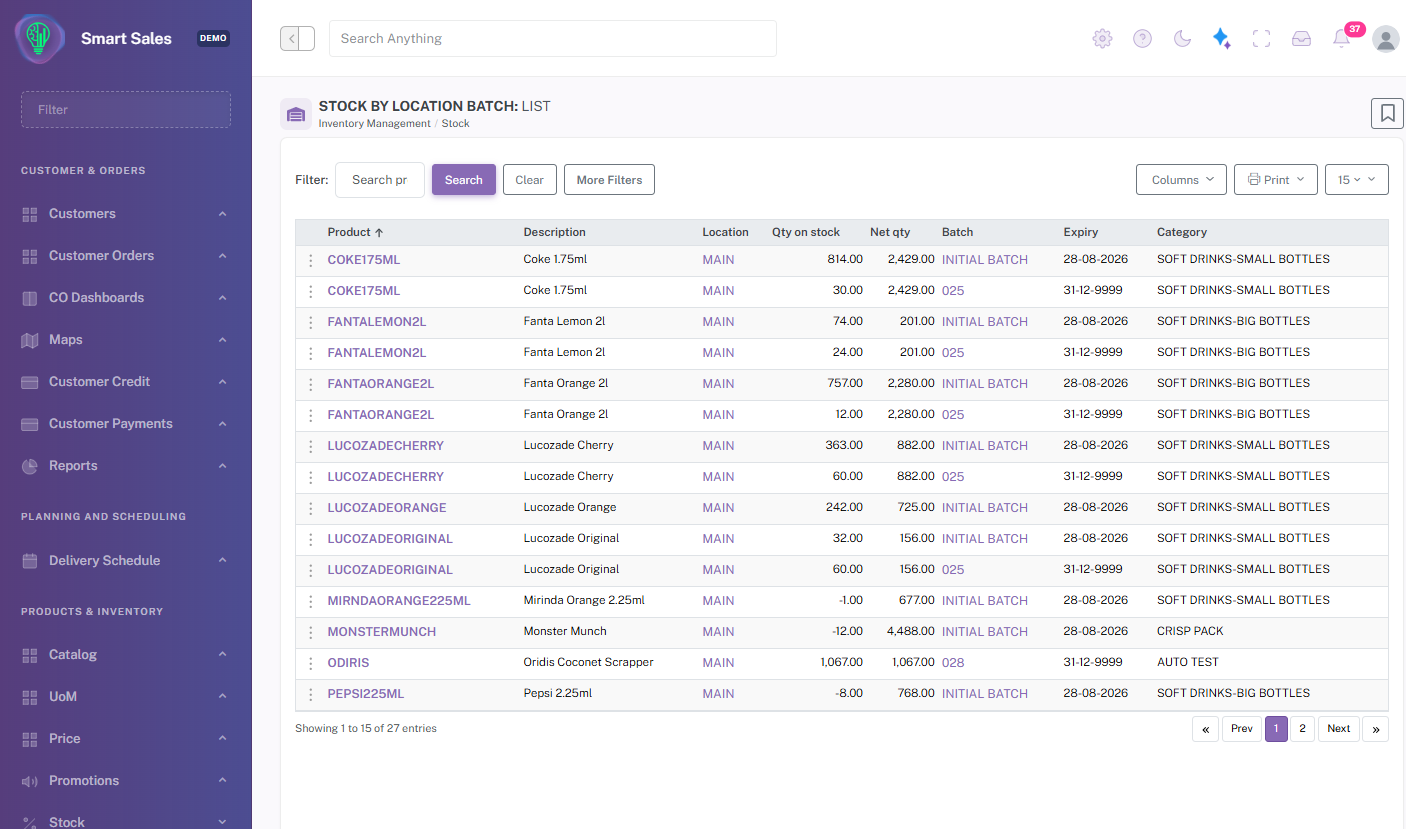Jump to the first page button
The width and height of the screenshot is (1406, 829).
(1205, 729)
